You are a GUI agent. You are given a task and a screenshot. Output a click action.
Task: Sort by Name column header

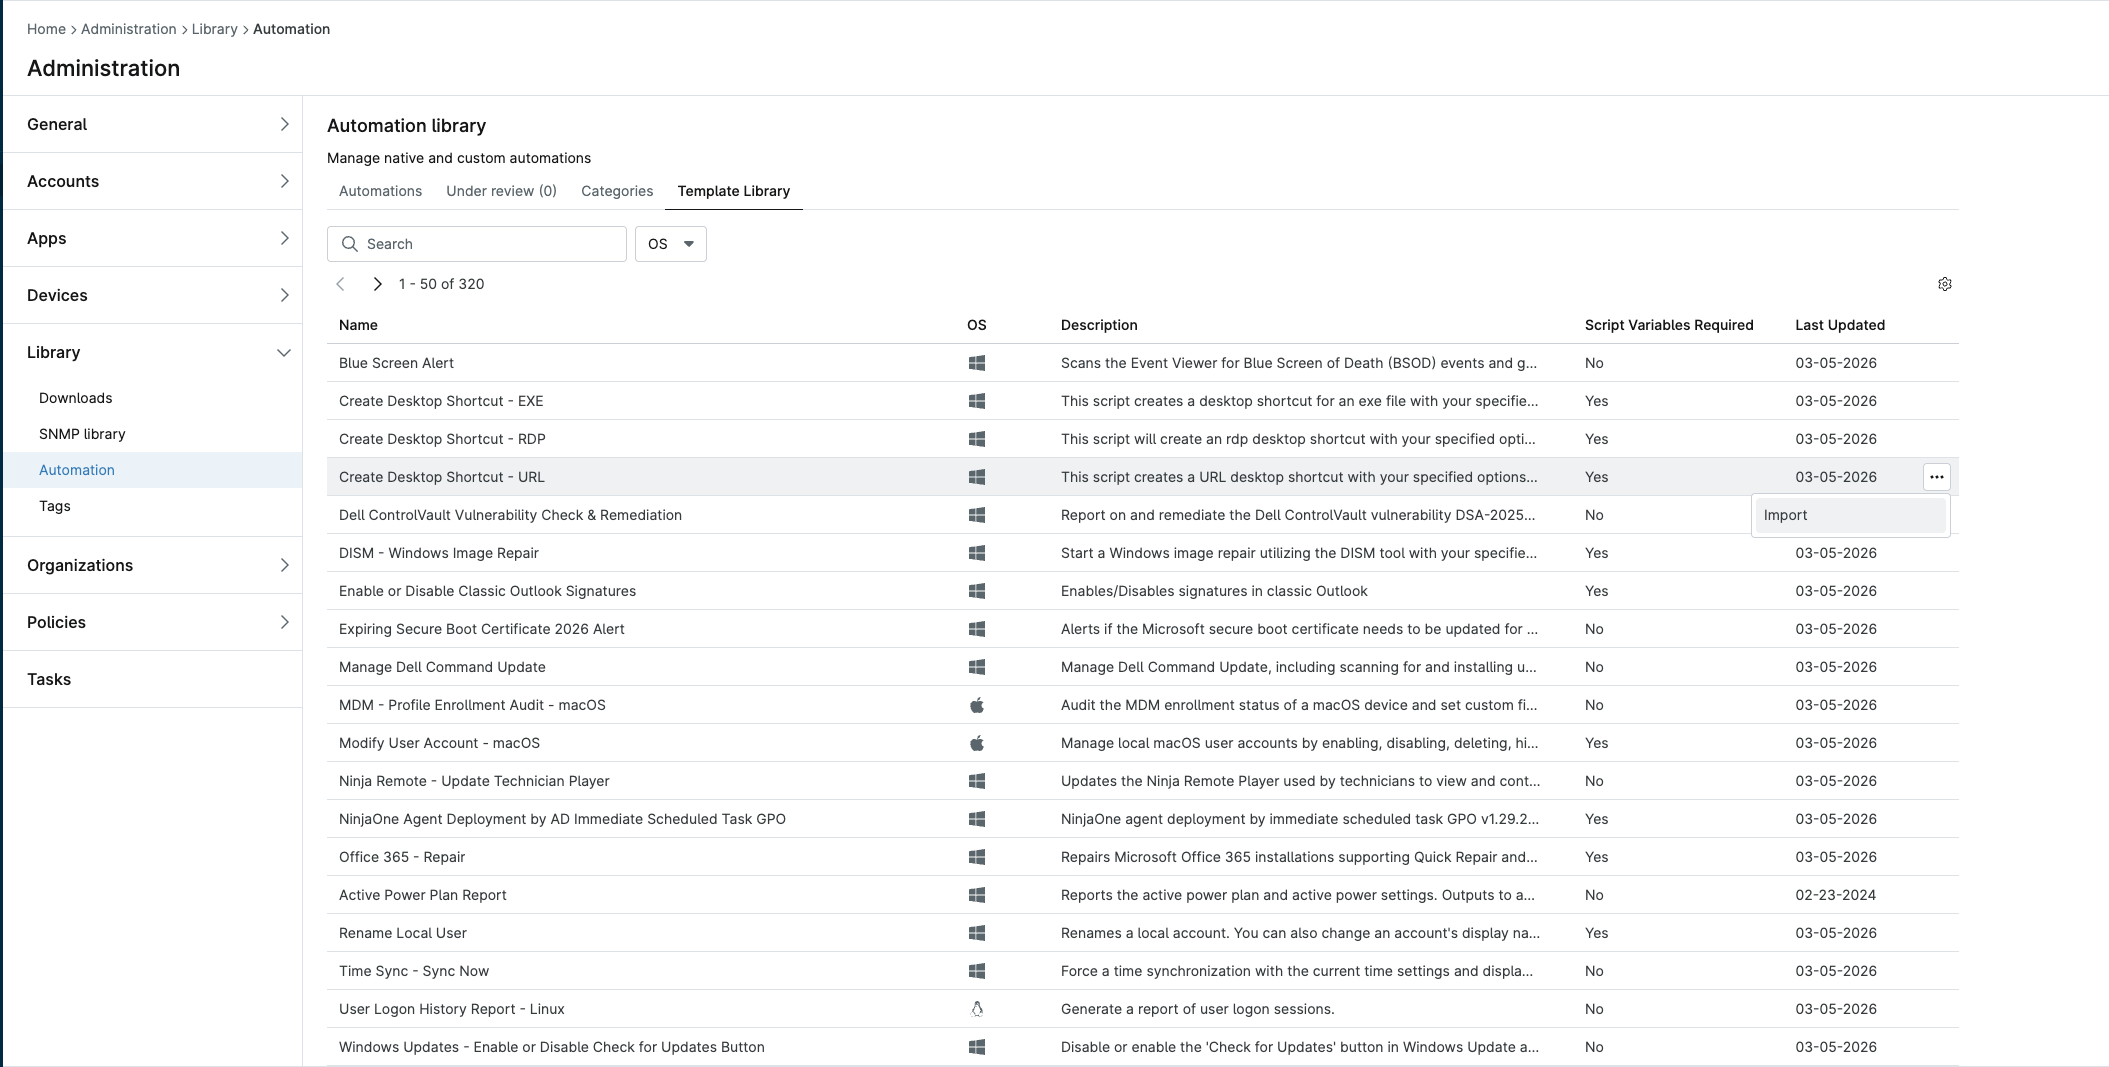point(358,325)
